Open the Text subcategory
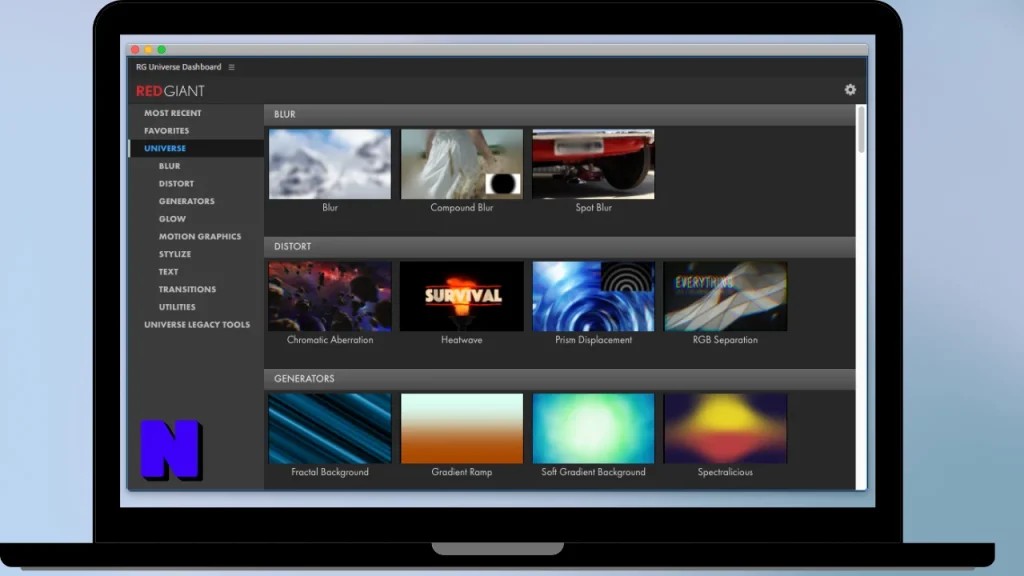This screenshot has width=1024, height=576. [x=168, y=272]
